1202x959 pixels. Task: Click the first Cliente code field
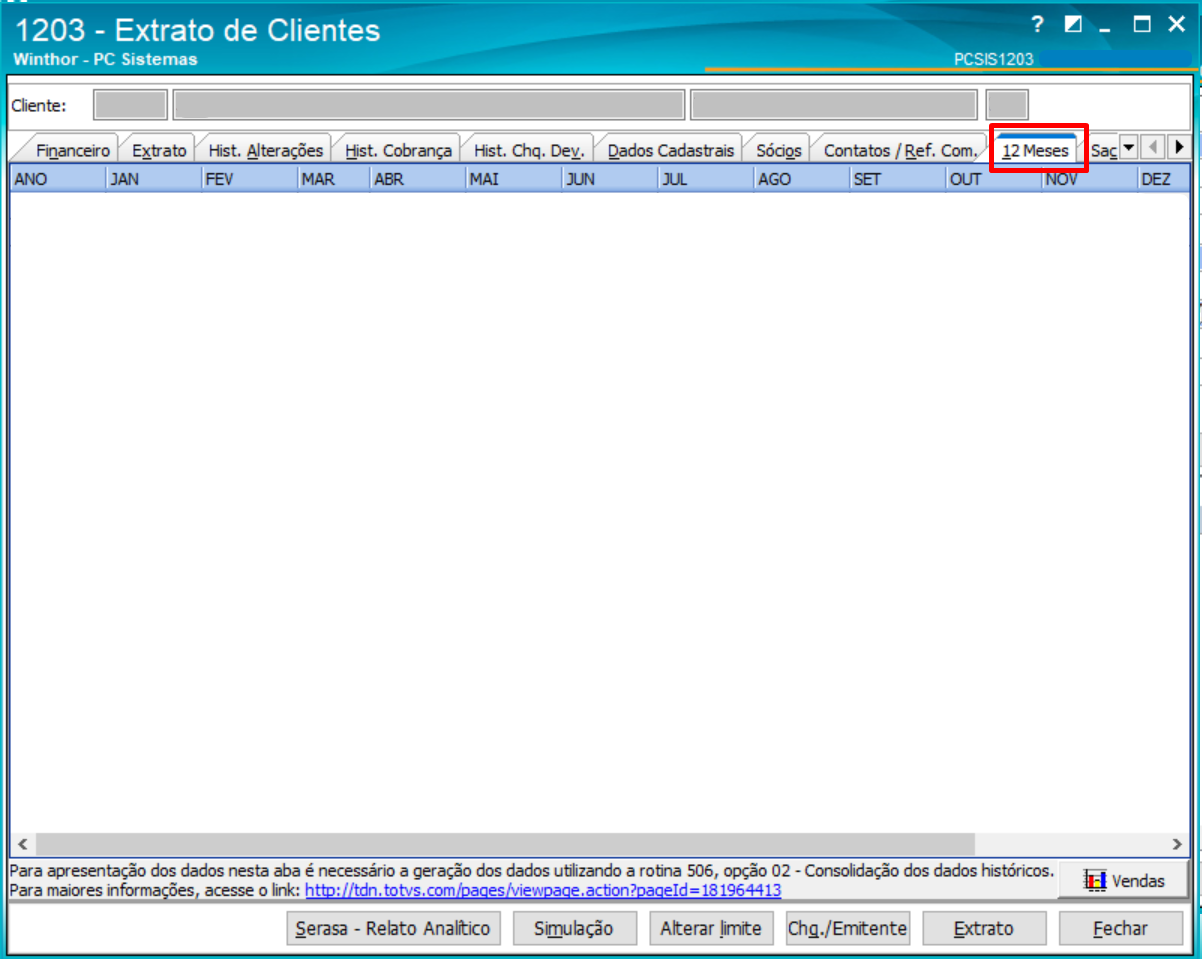[x=130, y=105]
